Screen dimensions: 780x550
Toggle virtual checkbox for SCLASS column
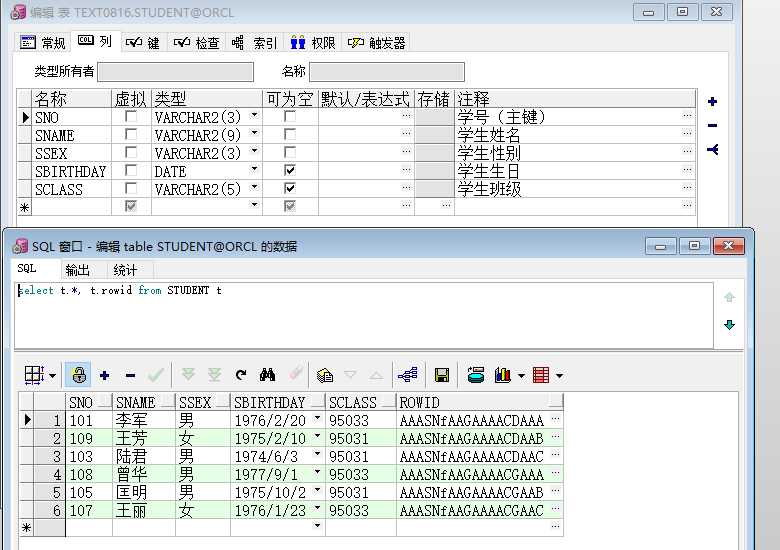tap(131, 188)
